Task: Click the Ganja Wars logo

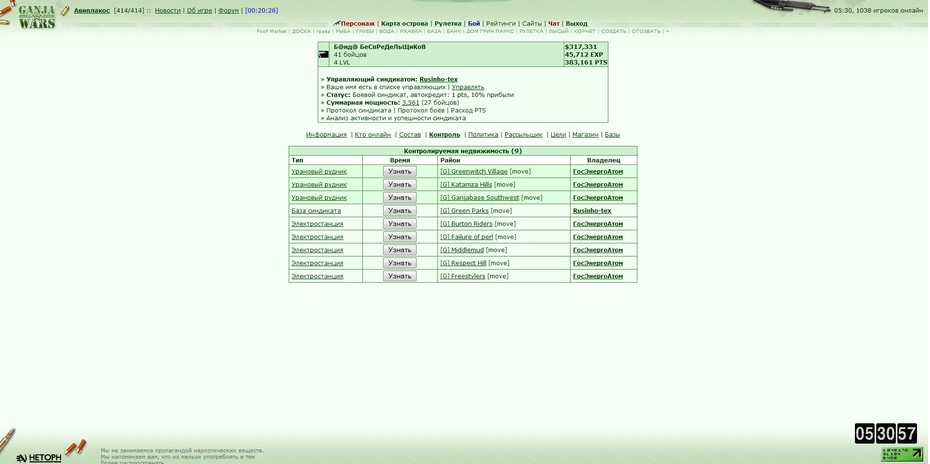Action: tap(37, 17)
